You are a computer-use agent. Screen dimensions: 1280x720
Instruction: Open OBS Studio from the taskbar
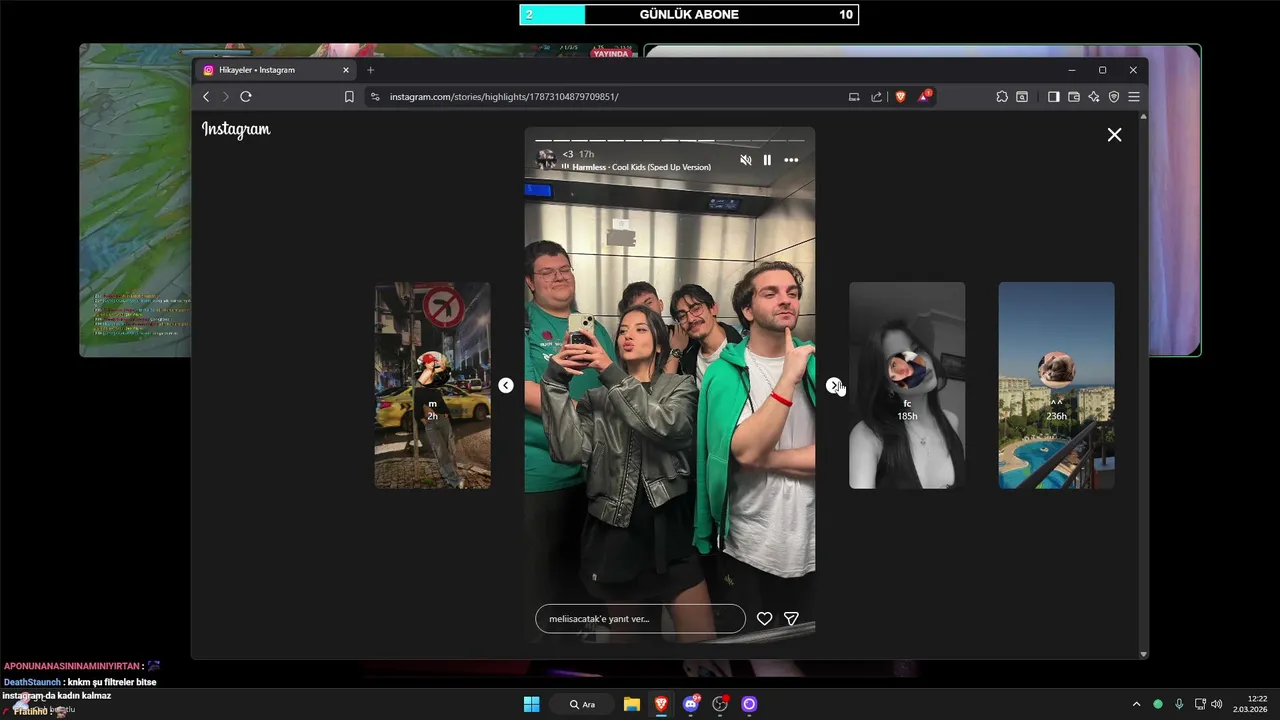720,704
